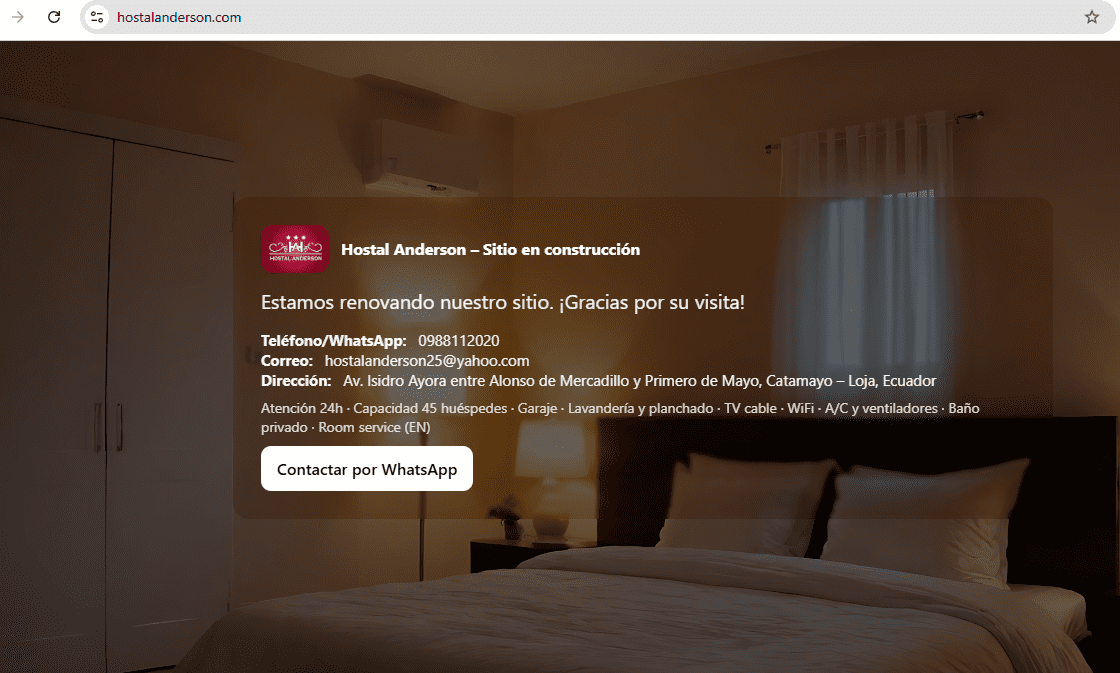
Task: Bookmark this page with the star
Action: 1091,17
